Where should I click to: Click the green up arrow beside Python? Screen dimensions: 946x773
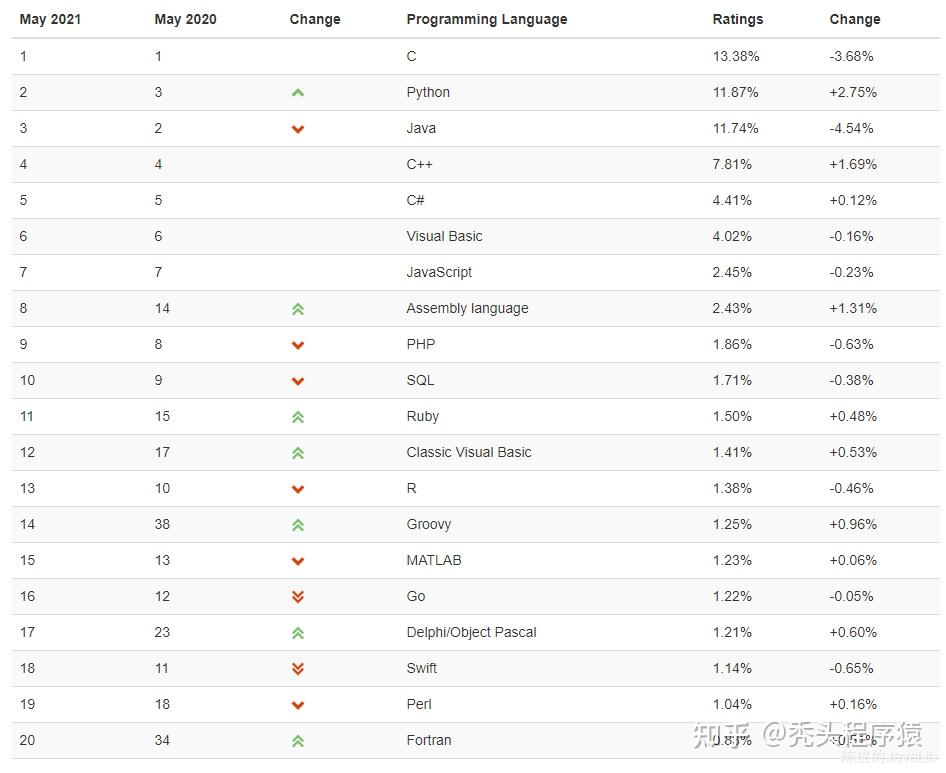pos(297,93)
